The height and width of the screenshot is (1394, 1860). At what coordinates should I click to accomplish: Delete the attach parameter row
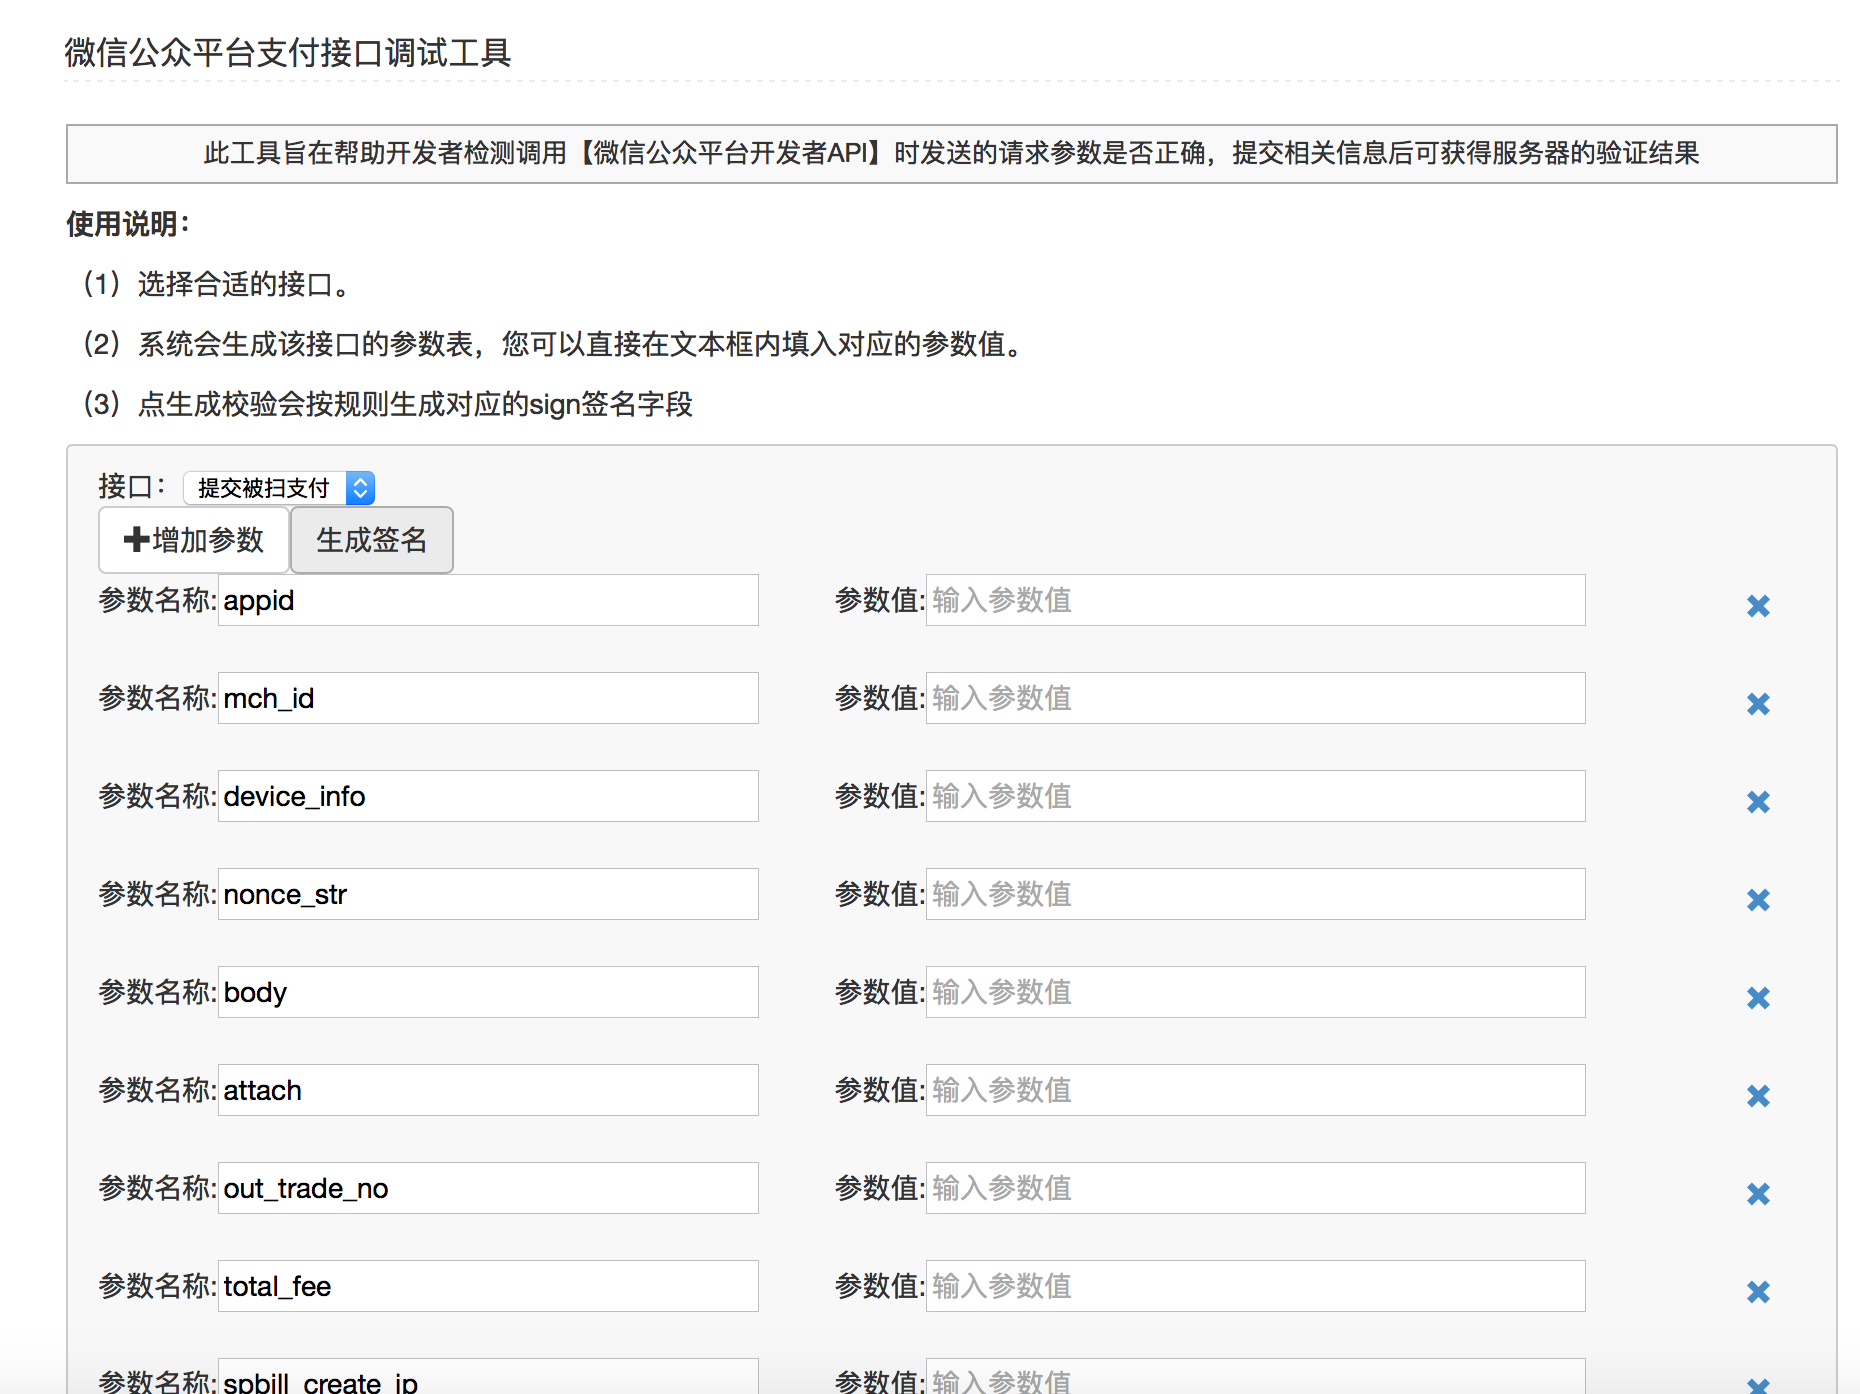1758,1096
